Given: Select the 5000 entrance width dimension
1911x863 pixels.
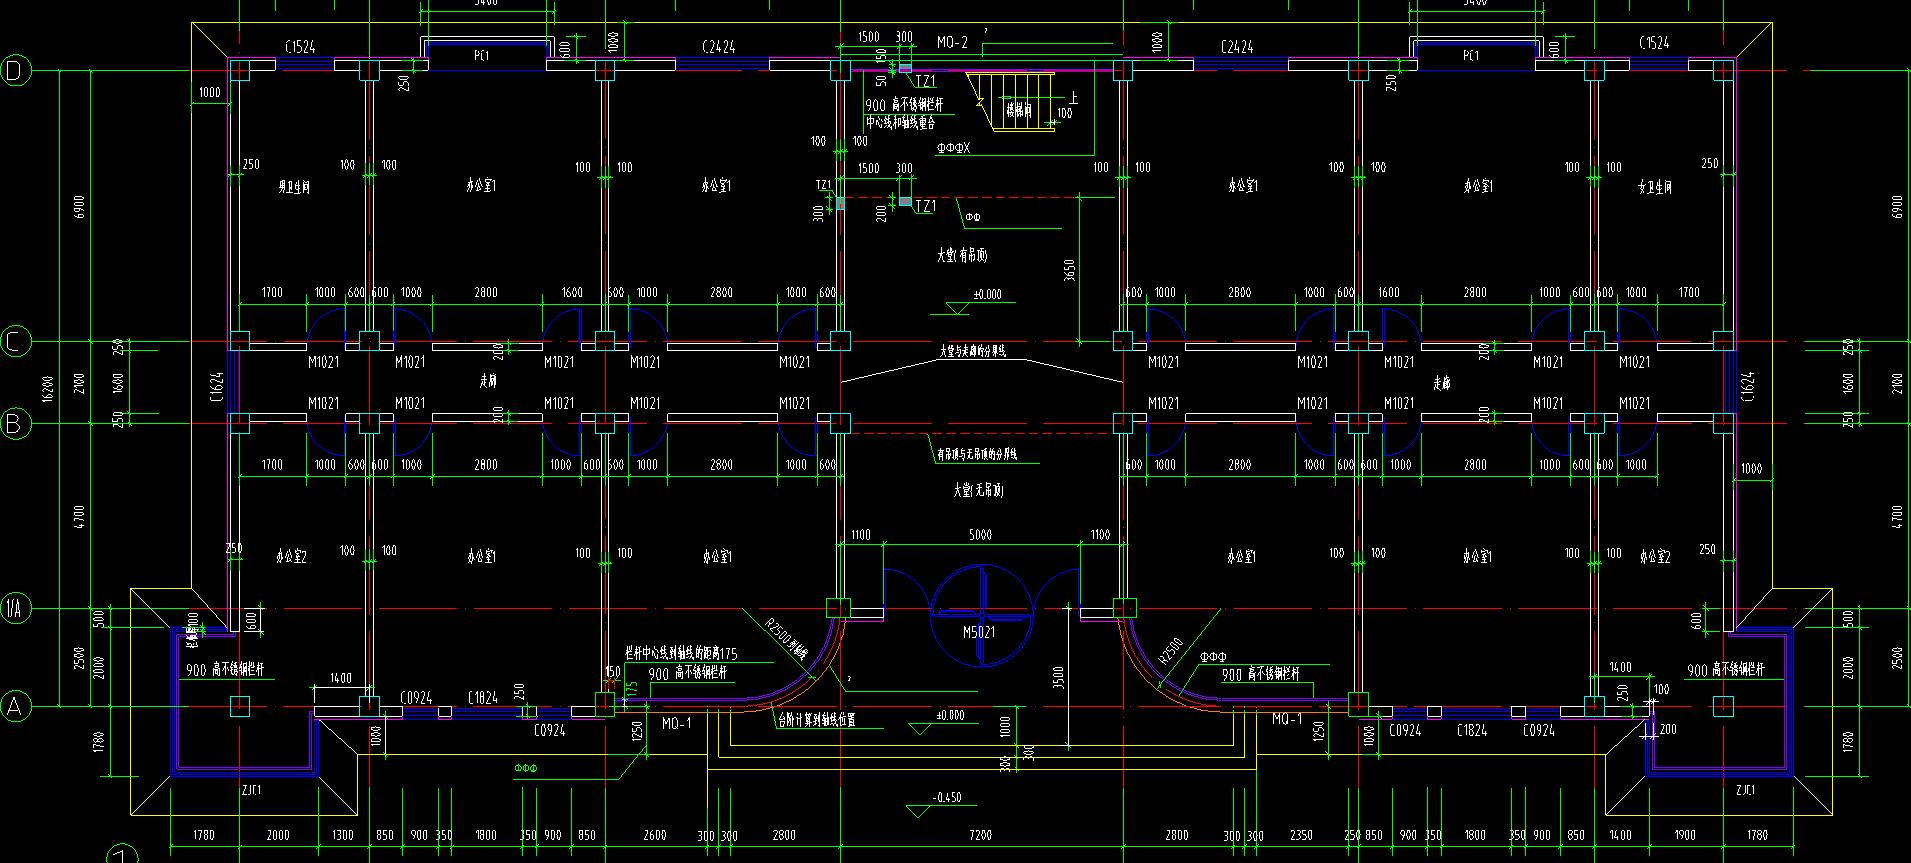Looking at the screenshot, I should click(x=980, y=535).
